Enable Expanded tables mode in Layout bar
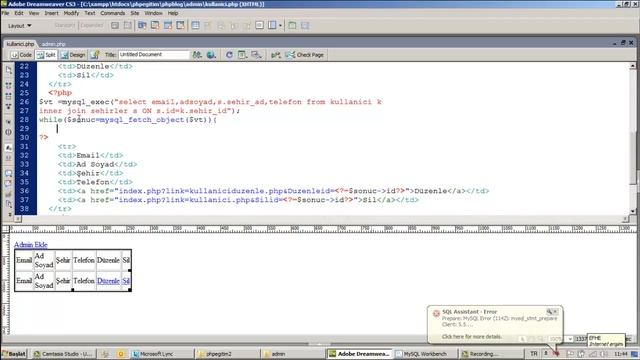This screenshot has width=640, height=360. point(92,25)
